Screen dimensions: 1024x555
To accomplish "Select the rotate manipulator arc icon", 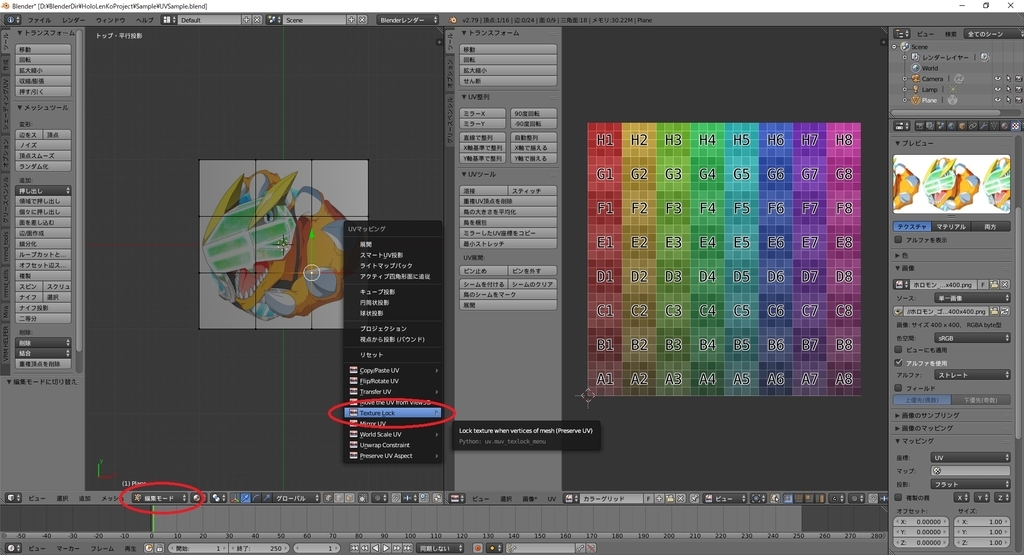I will 256,498.
